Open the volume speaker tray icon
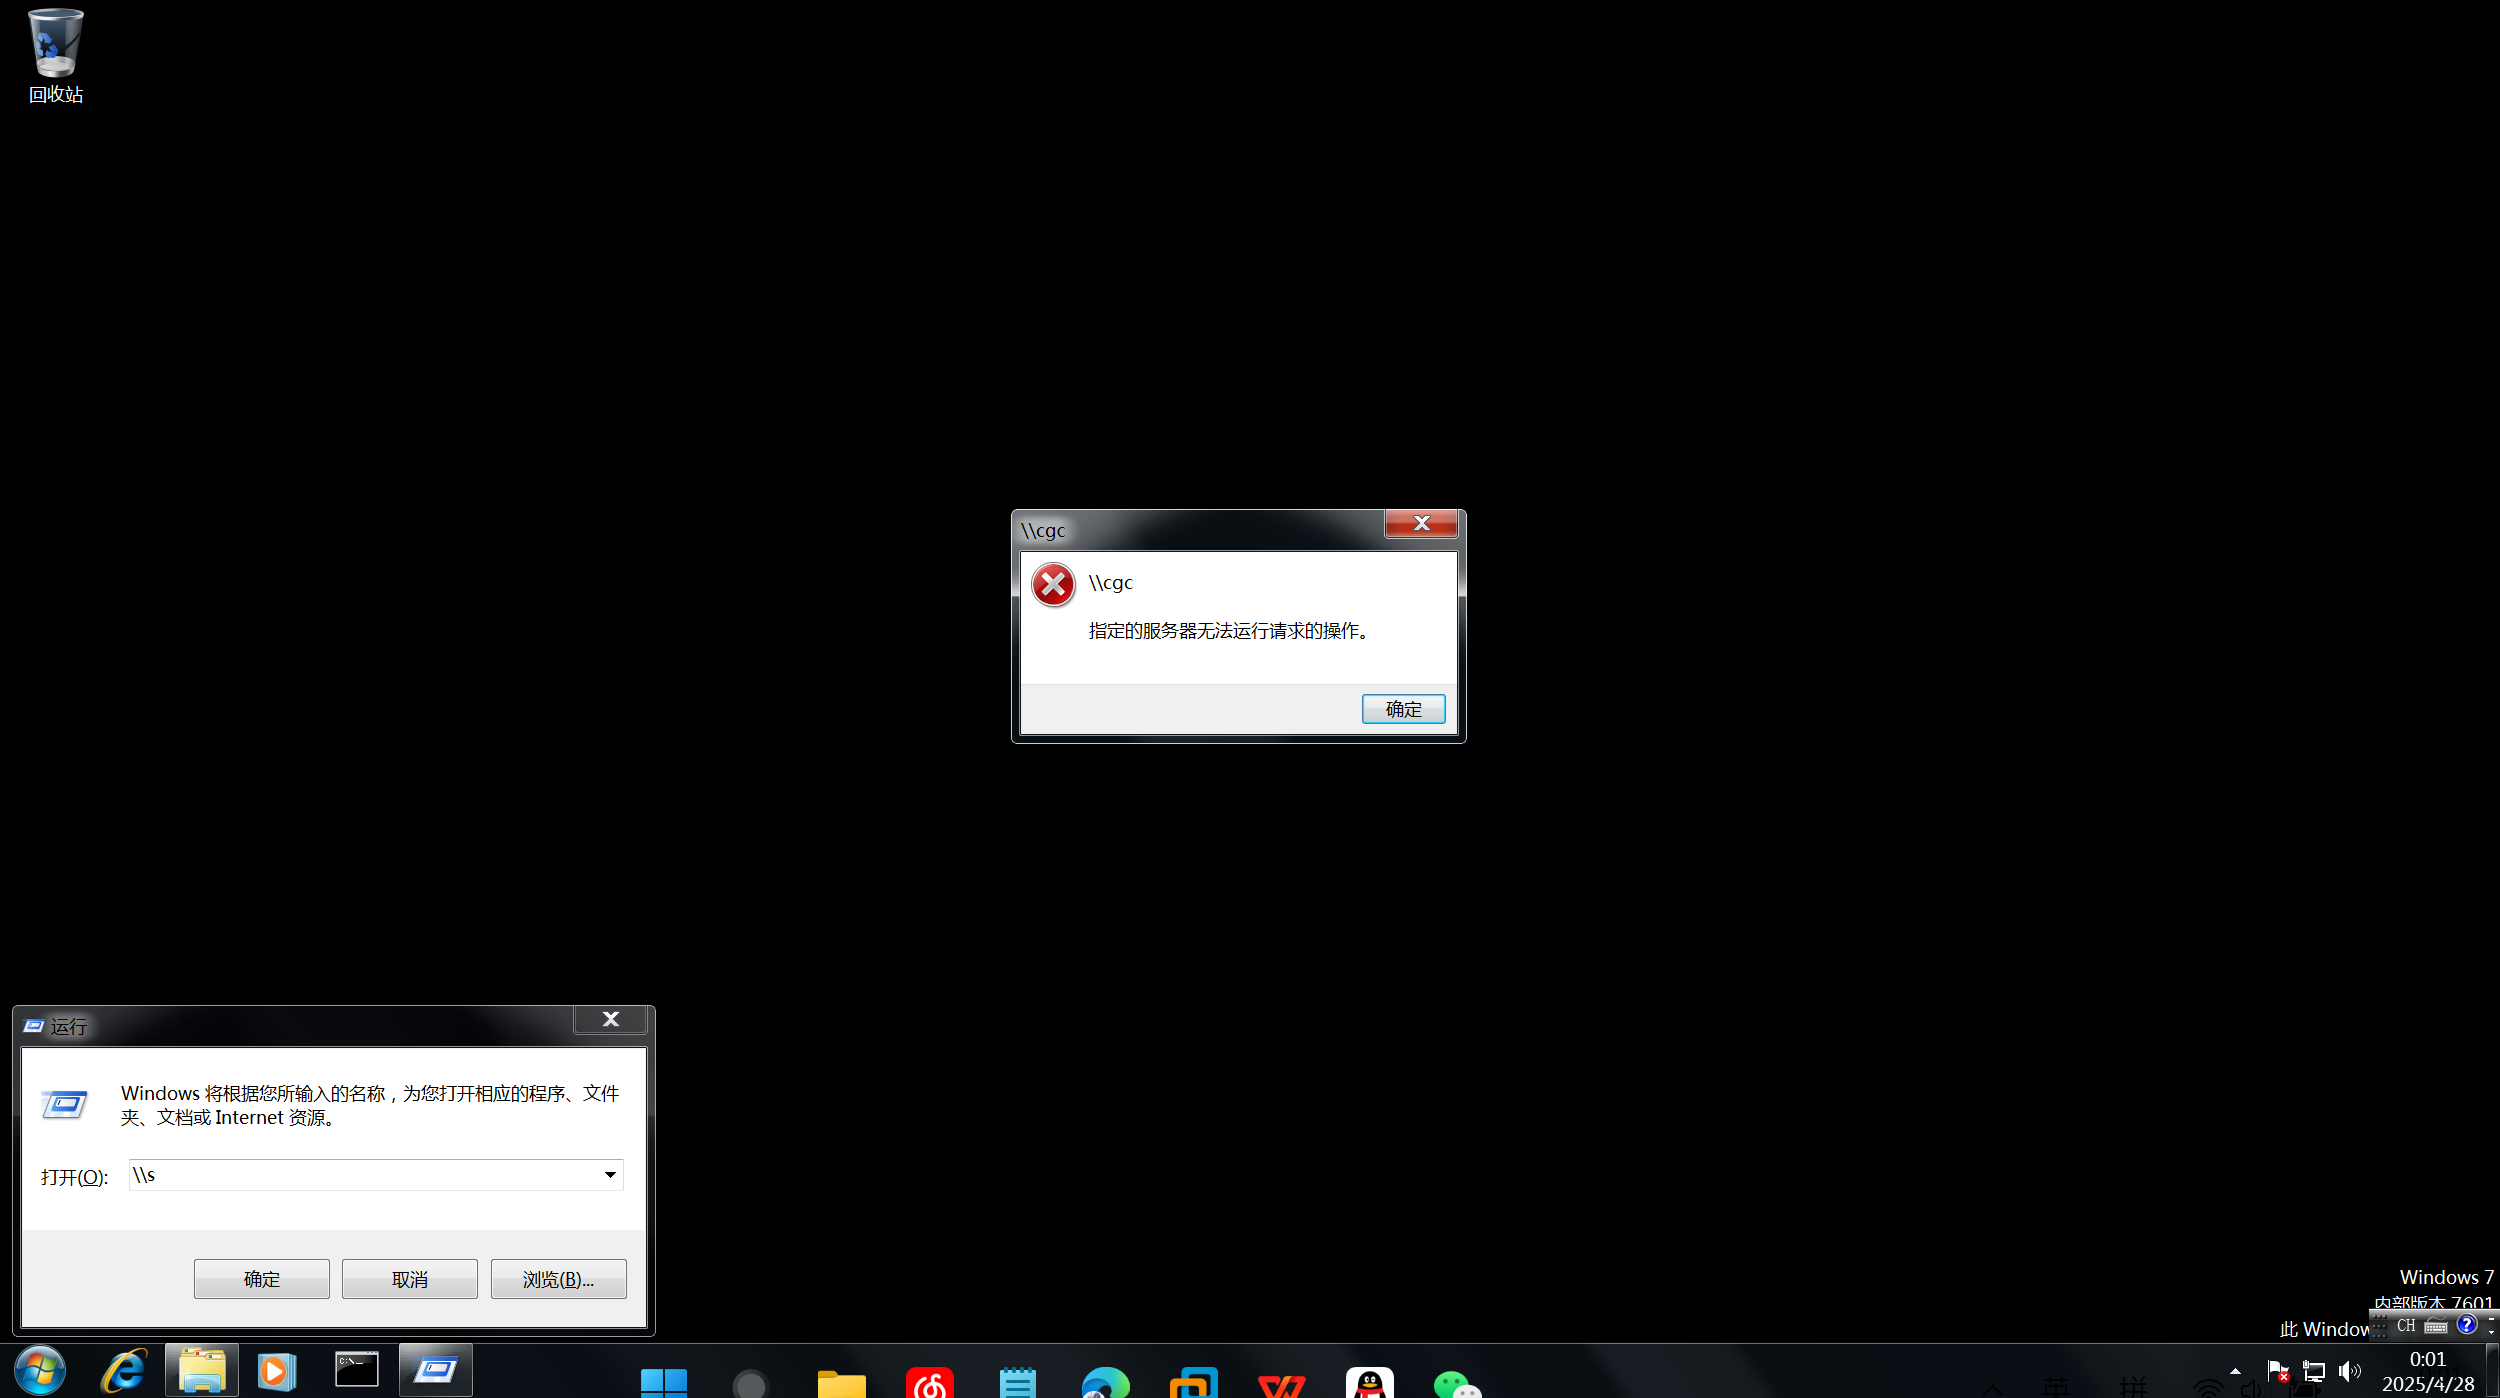Image resolution: width=2500 pixels, height=1398 pixels. click(x=2349, y=1371)
